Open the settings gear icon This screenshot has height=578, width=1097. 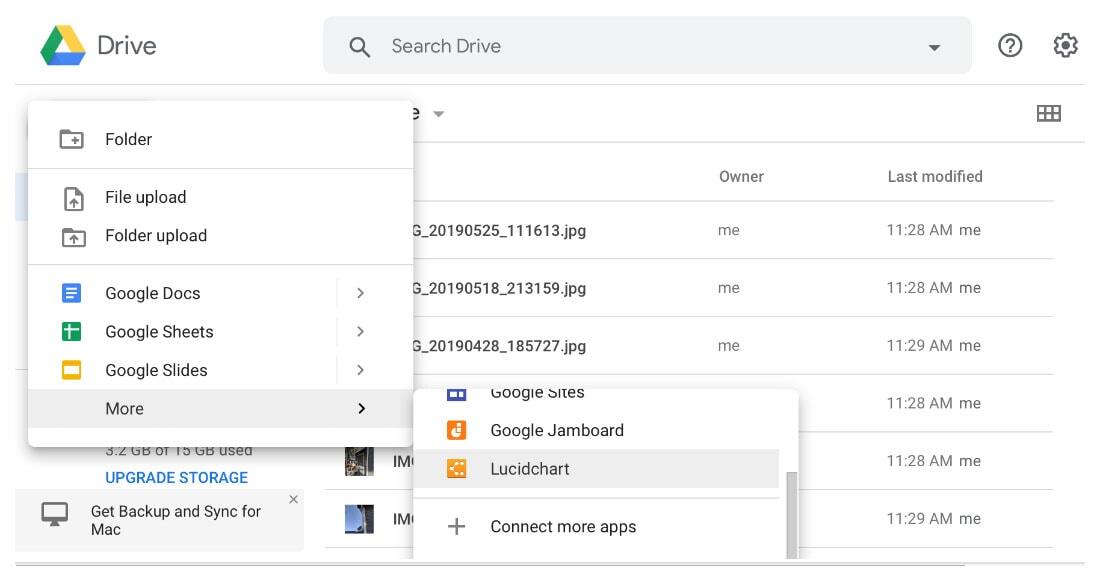click(x=1065, y=45)
